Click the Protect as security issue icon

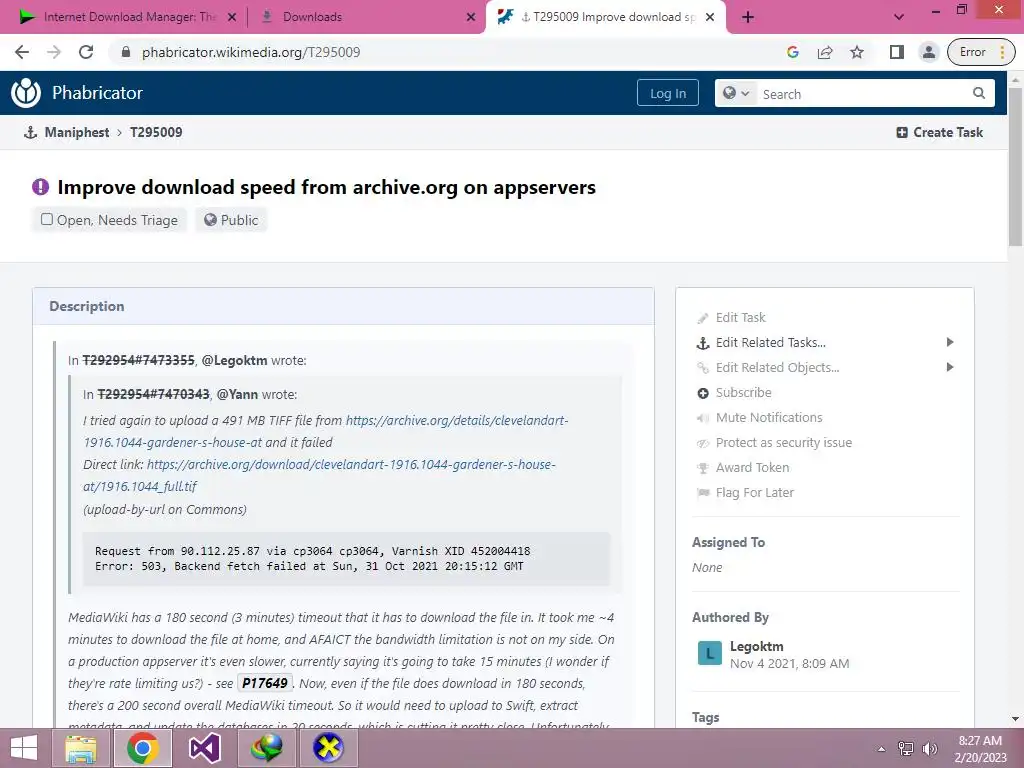pyautogui.click(x=703, y=443)
